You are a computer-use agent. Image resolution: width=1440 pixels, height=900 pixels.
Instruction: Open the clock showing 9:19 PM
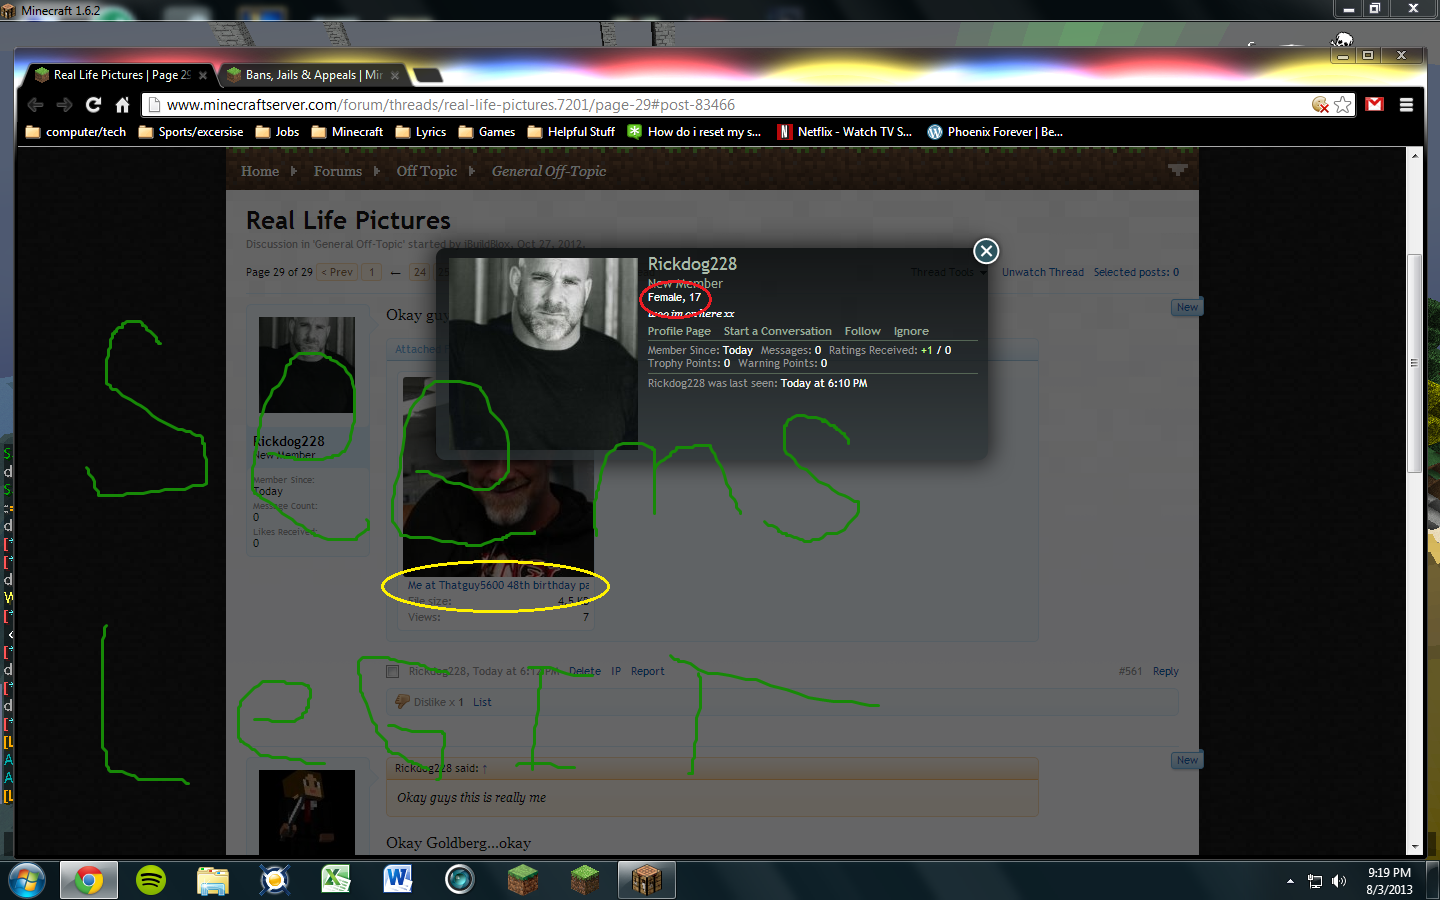[1389, 881]
